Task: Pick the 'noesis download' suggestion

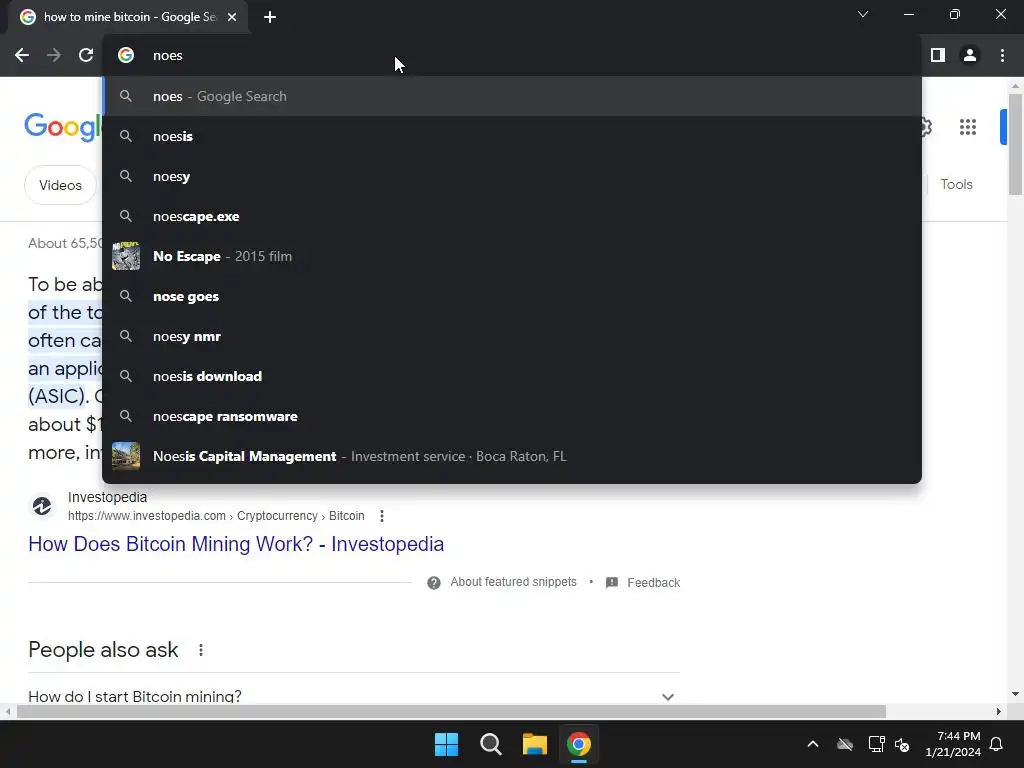Action: click(512, 376)
